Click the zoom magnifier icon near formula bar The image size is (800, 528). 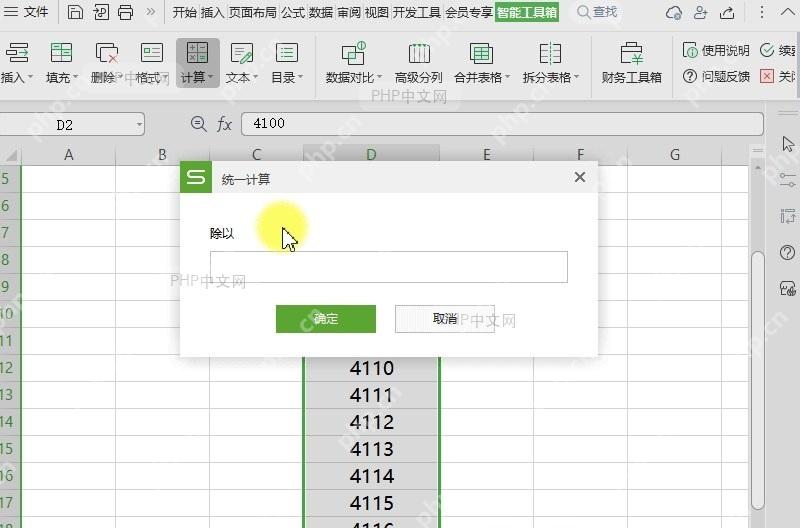(x=198, y=123)
